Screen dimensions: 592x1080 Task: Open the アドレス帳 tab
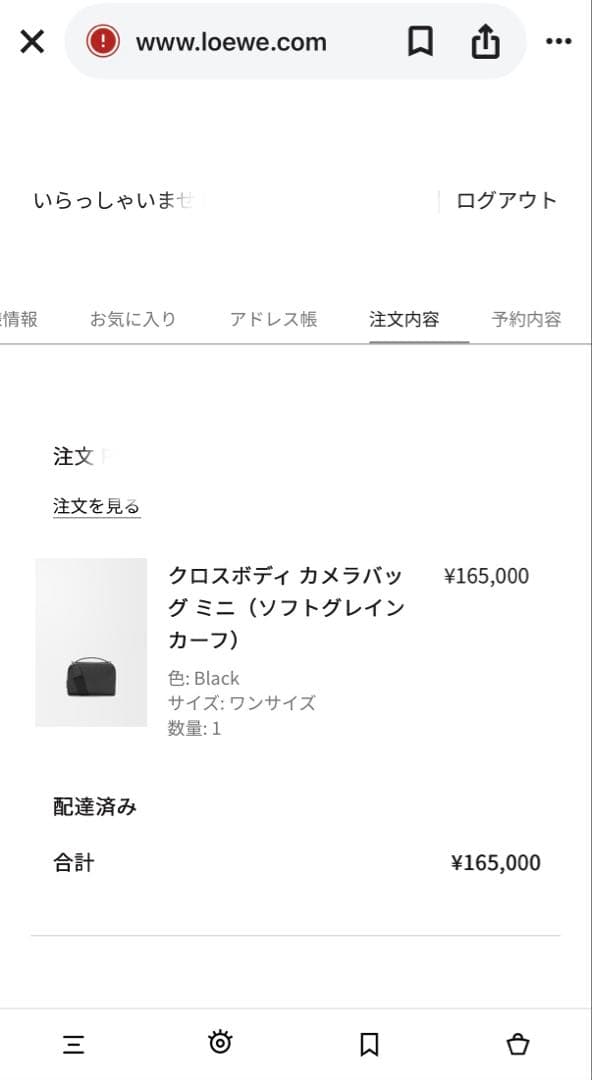pos(272,318)
